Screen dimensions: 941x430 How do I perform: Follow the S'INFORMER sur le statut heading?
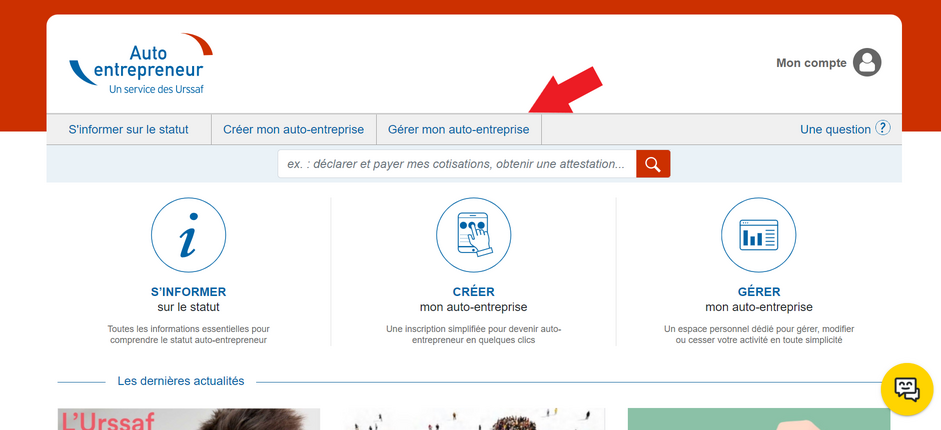point(188,299)
